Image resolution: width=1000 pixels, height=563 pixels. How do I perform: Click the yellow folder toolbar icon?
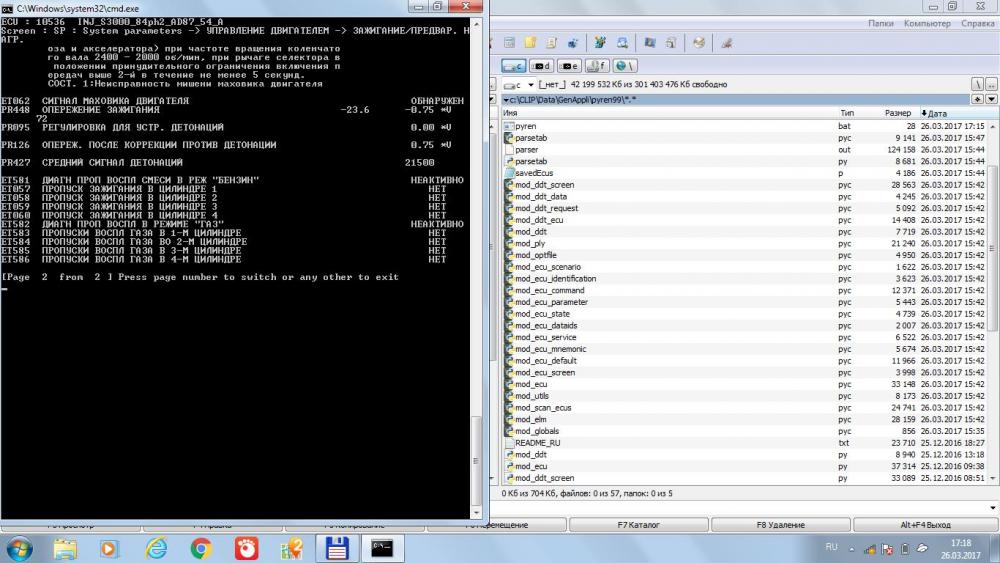(x=530, y=43)
